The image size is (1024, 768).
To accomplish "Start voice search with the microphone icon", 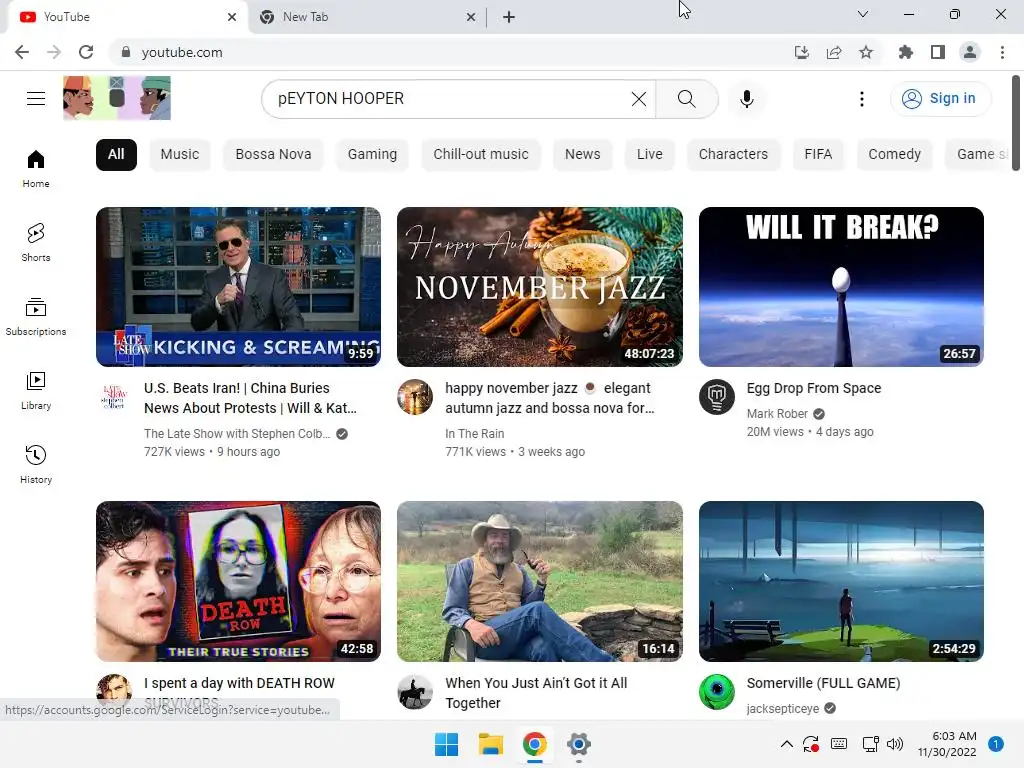I will [x=746, y=99].
